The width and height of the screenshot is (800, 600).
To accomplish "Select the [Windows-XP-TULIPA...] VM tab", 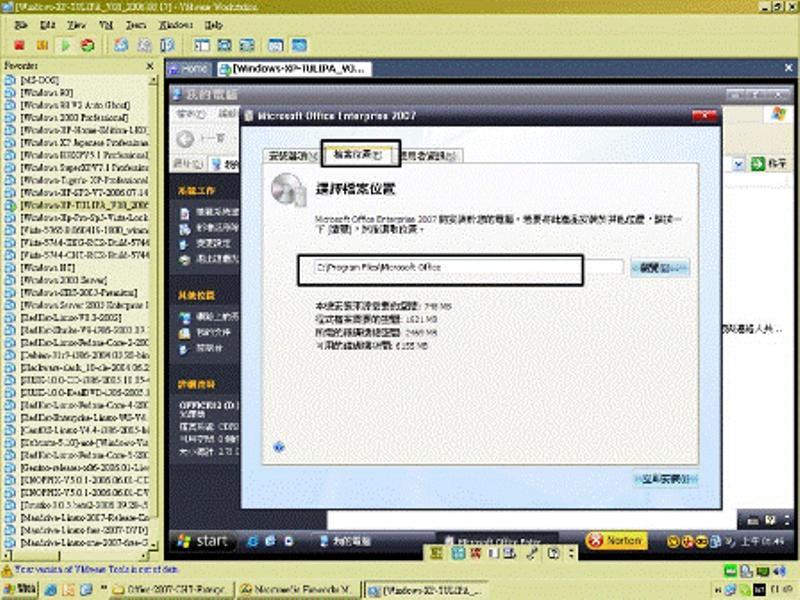I will click(x=293, y=69).
